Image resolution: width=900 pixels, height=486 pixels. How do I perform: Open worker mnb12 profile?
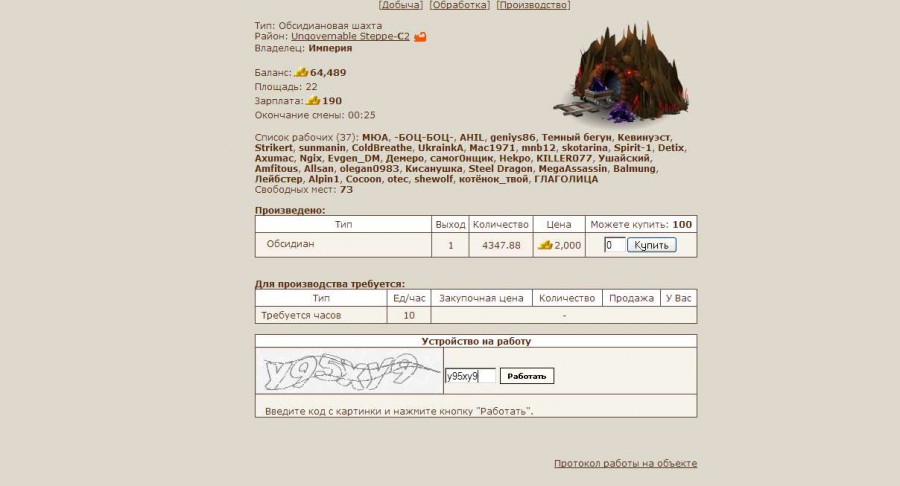tap(538, 147)
